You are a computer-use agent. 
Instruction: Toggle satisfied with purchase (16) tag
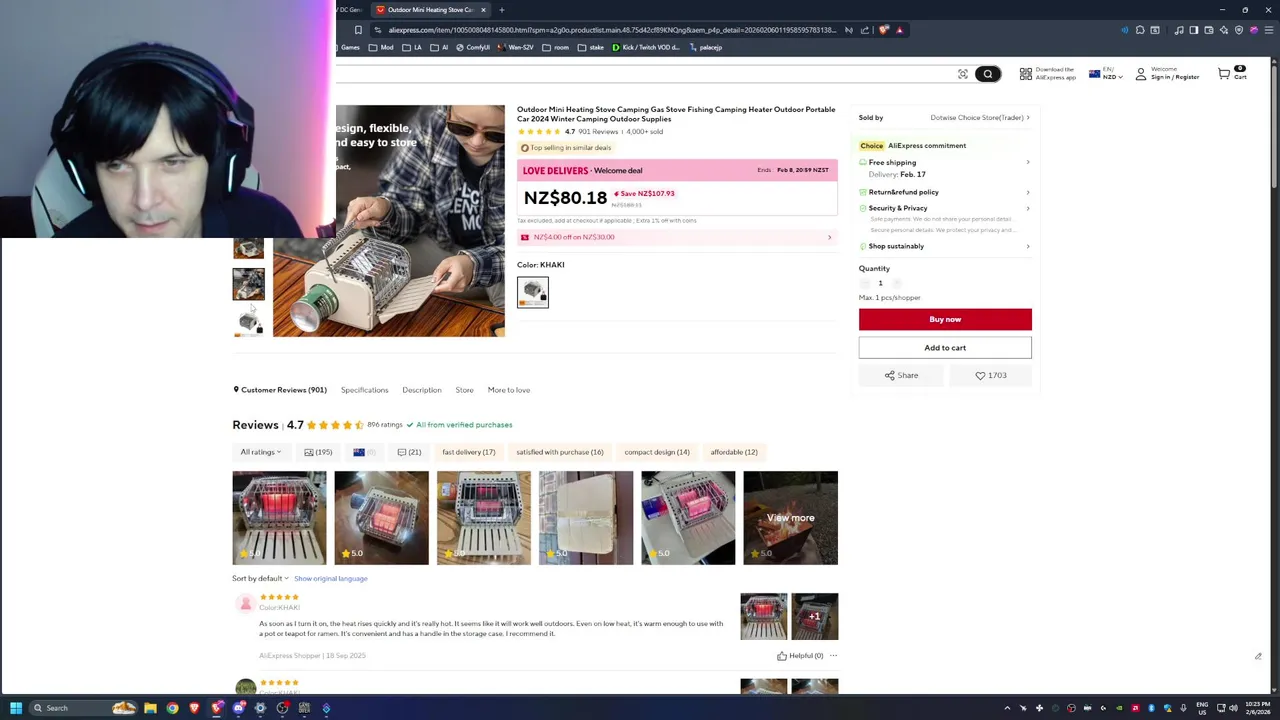tap(560, 452)
